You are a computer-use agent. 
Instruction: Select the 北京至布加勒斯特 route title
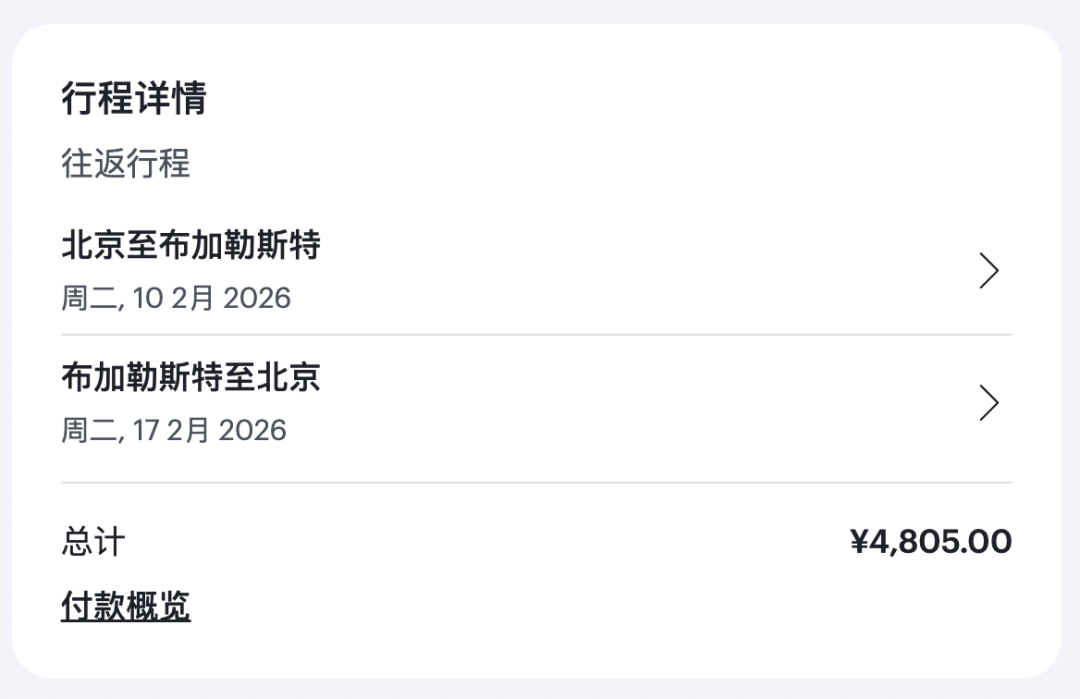pyautogui.click(x=191, y=245)
